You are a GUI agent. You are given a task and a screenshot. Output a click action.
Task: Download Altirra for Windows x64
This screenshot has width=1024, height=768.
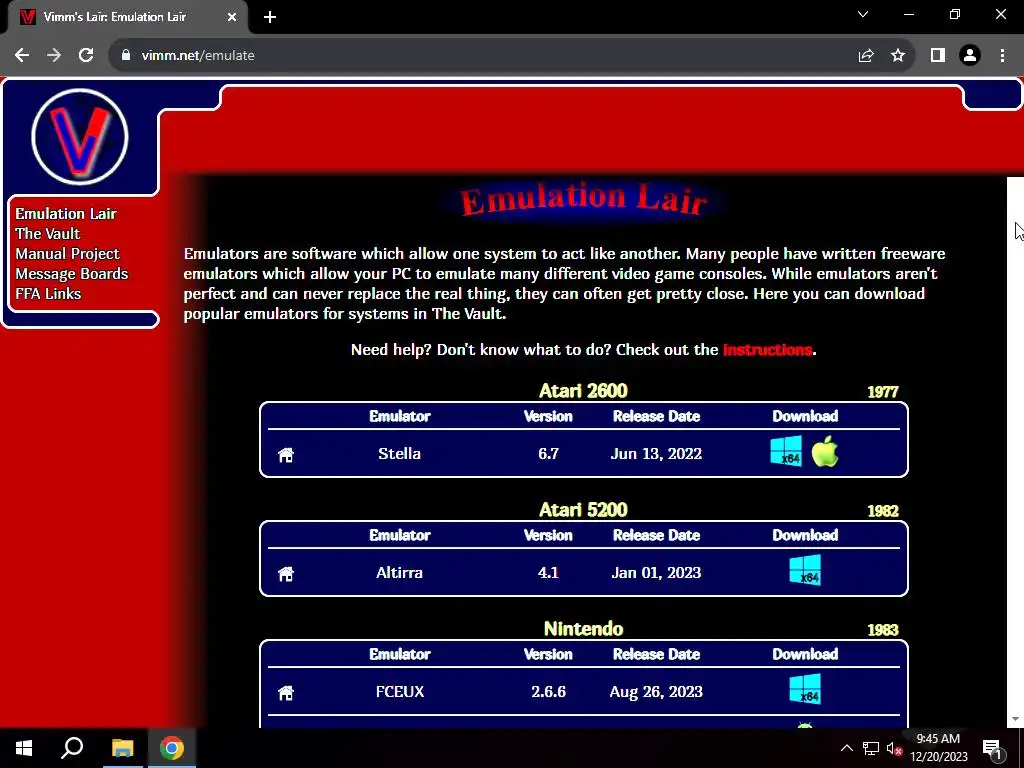805,570
